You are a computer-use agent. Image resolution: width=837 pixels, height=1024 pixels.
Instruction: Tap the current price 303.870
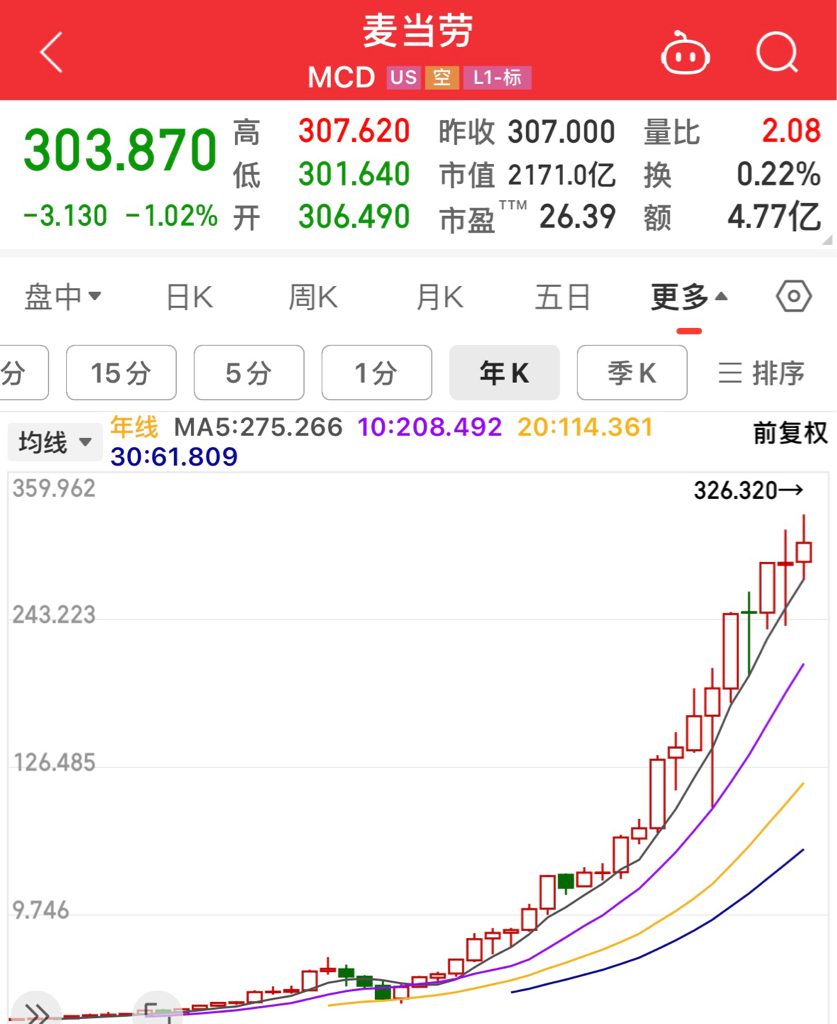(x=120, y=150)
